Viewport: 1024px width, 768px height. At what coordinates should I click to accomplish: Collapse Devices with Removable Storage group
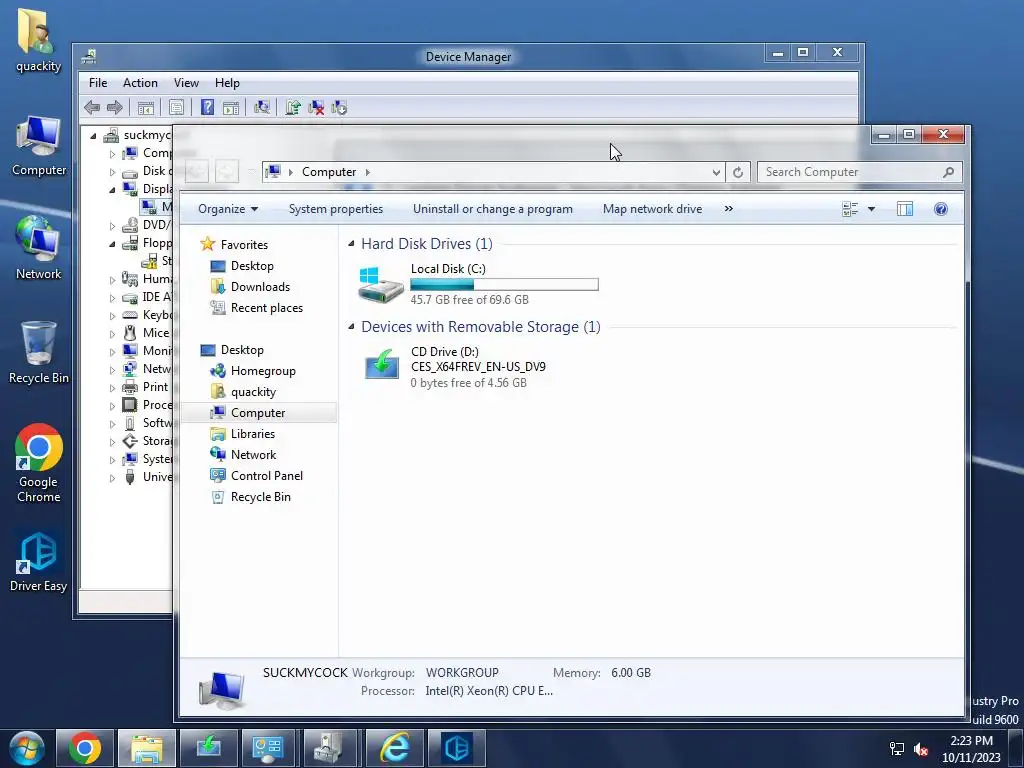351,327
